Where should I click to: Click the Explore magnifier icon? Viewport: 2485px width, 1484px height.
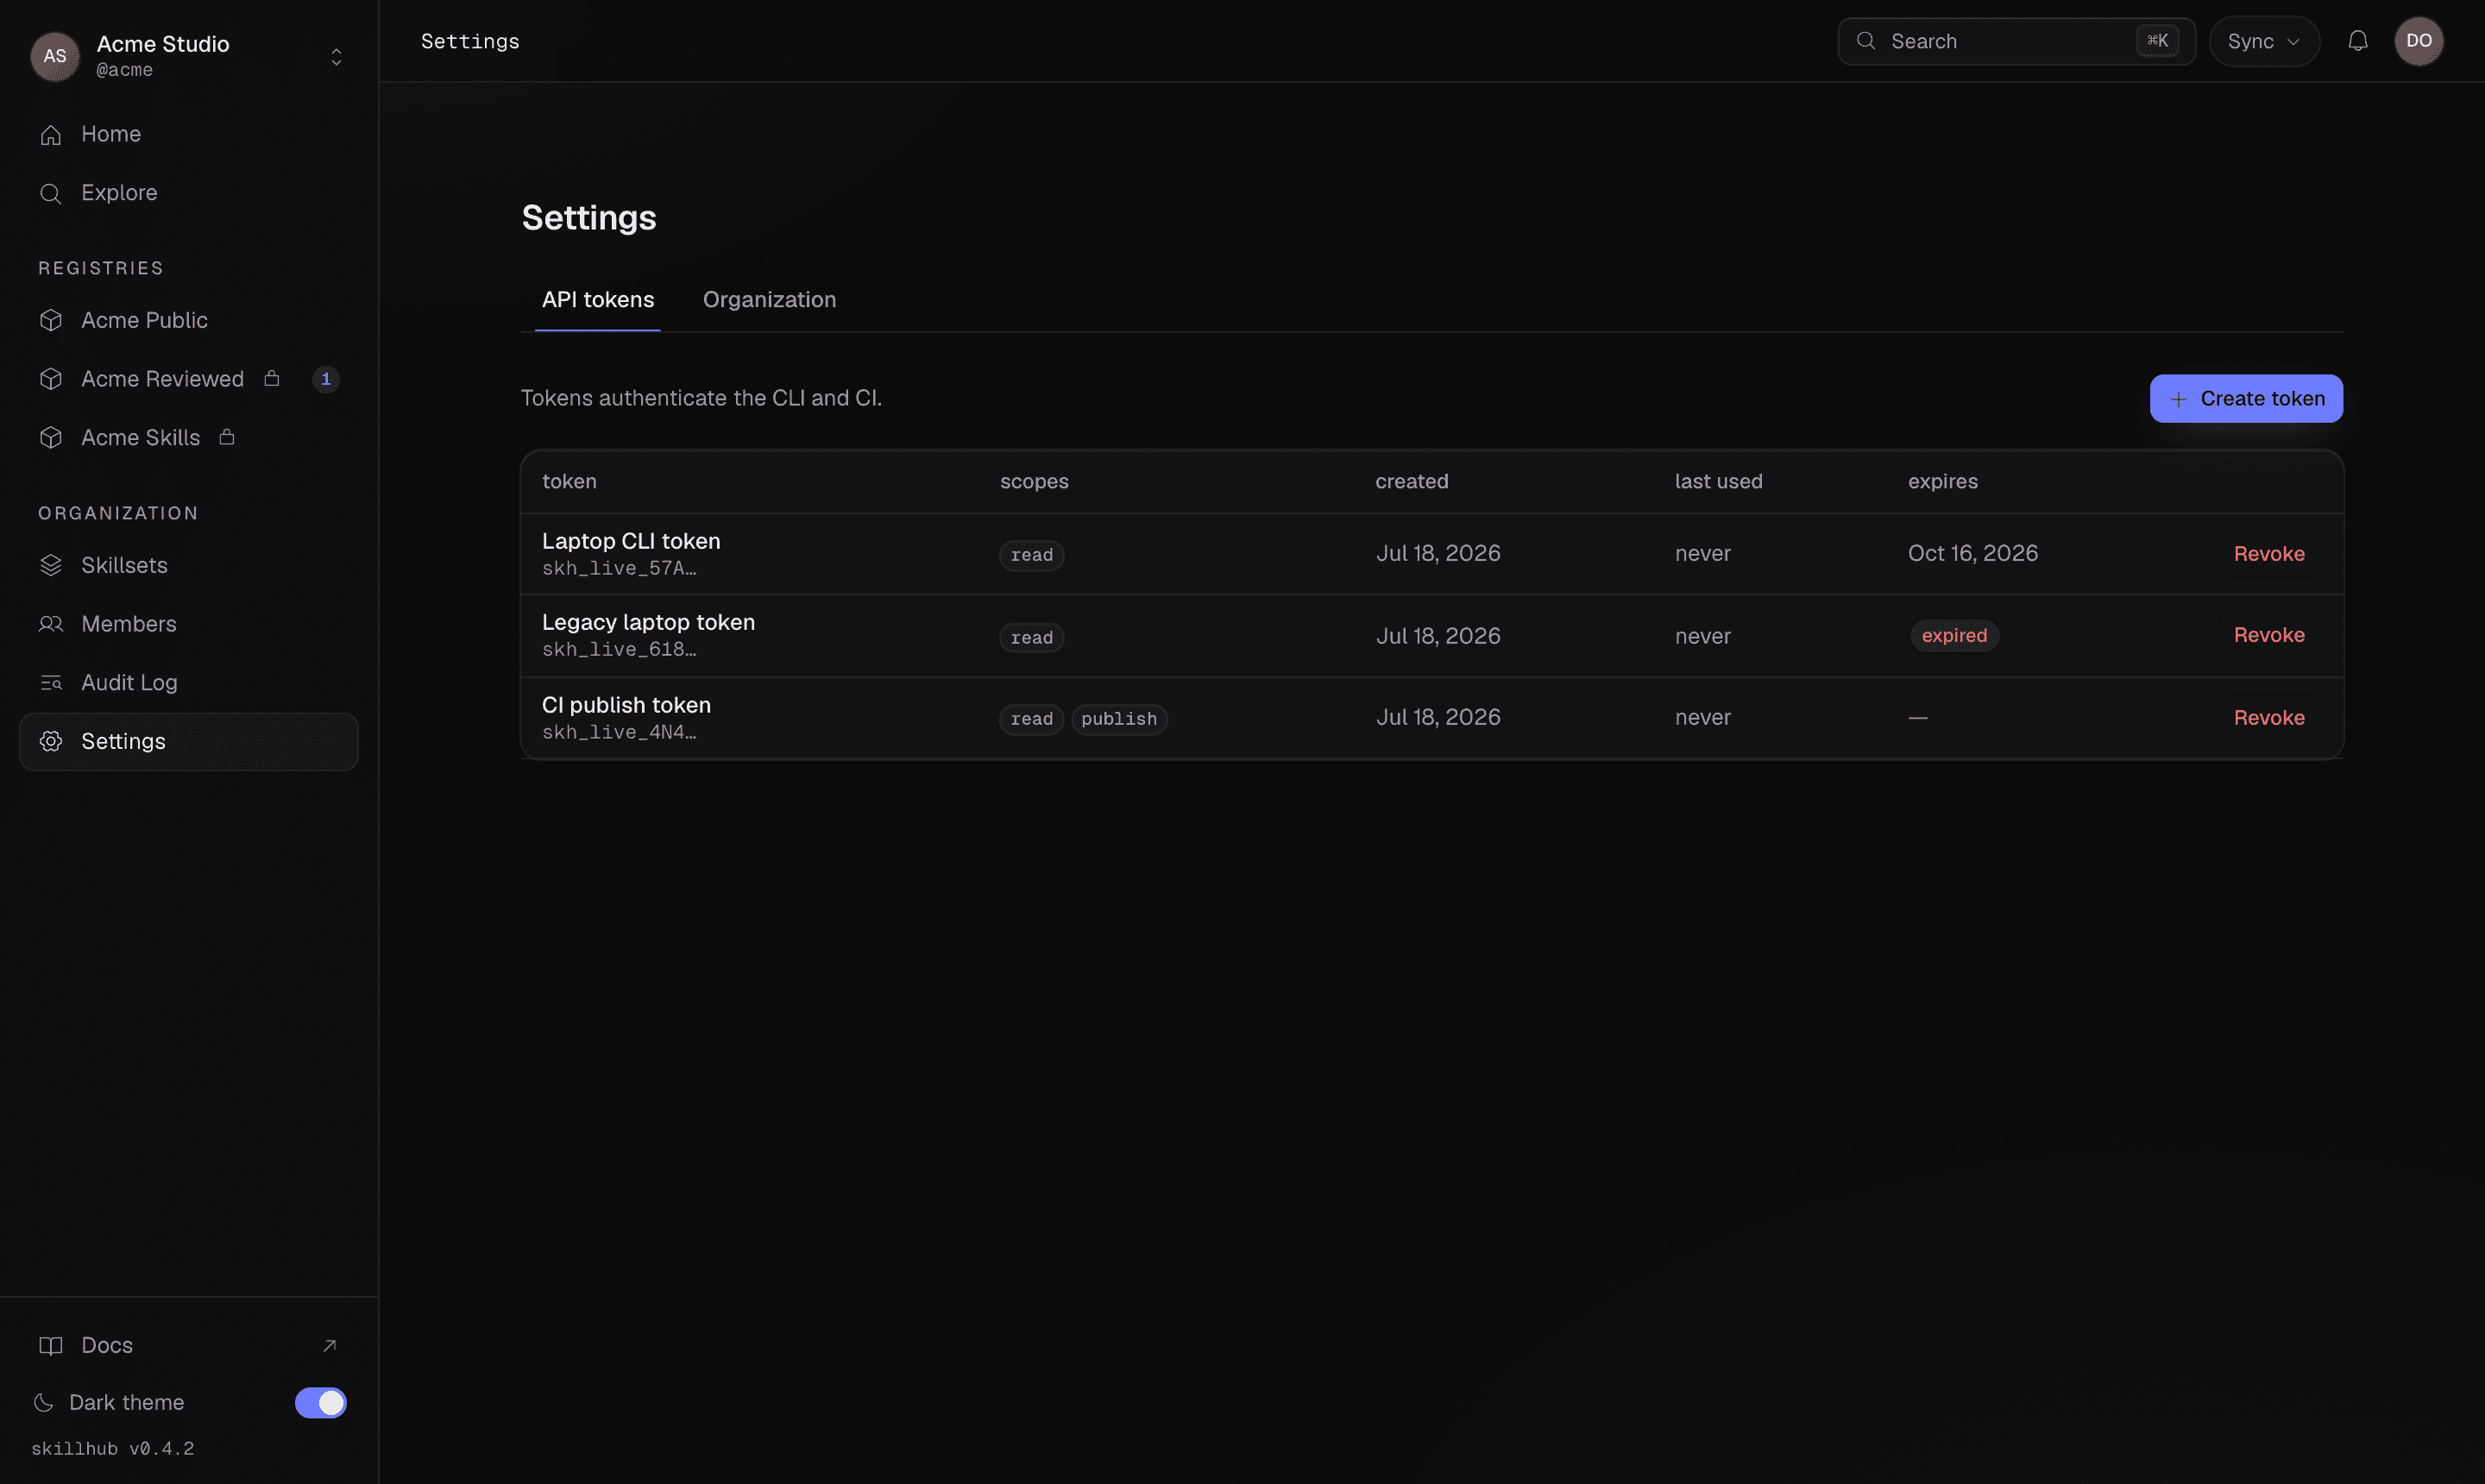pyautogui.click(x=51, y=193)
